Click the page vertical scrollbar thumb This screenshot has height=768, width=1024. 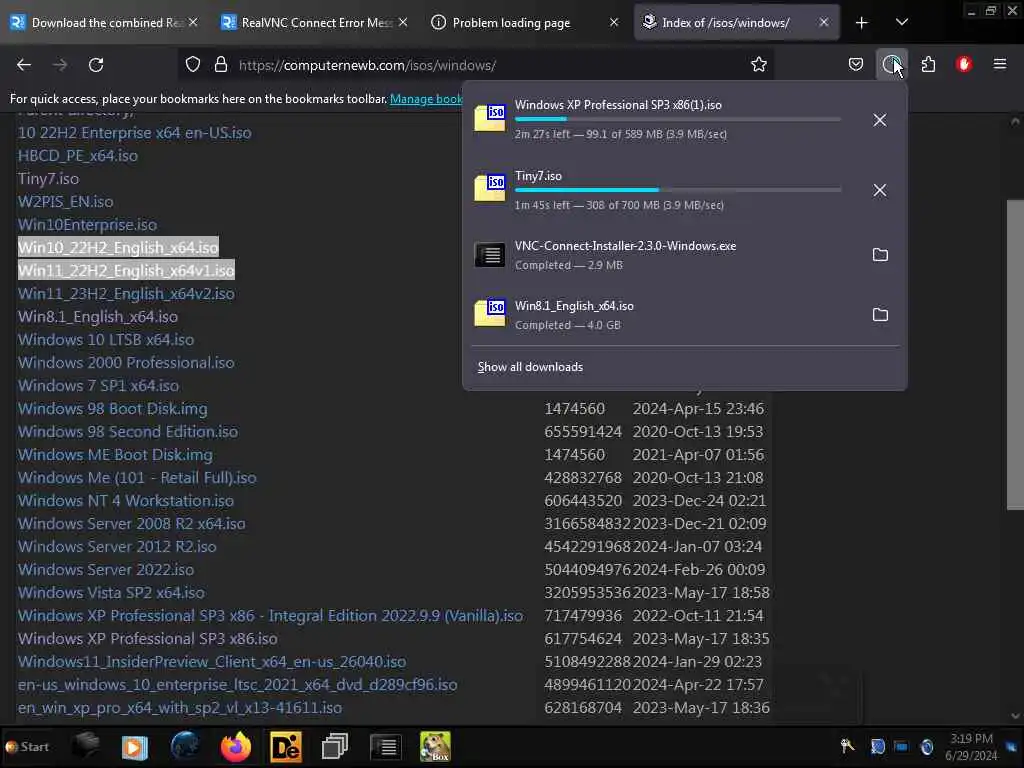1015,355
